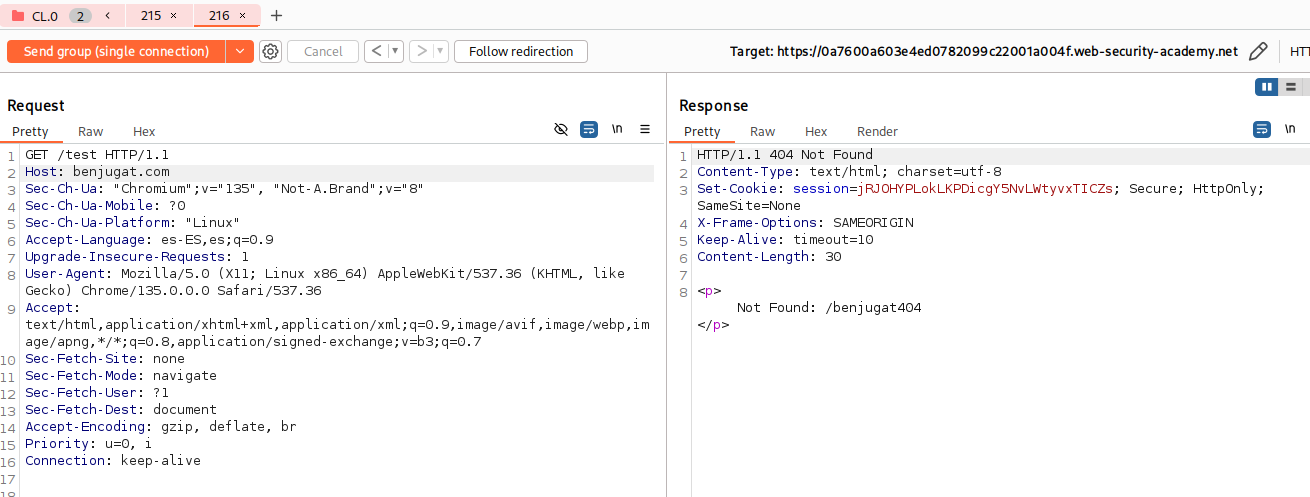Open the Request editor hamburger menu
The height and width of the screenshot is (497, 1310).
coord(645,129)
